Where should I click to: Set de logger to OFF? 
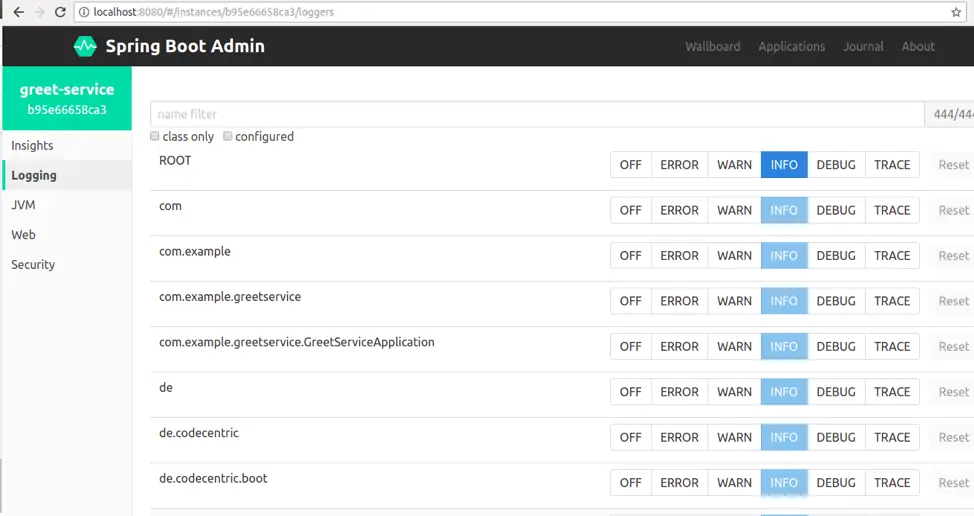[x=630, y=392]
